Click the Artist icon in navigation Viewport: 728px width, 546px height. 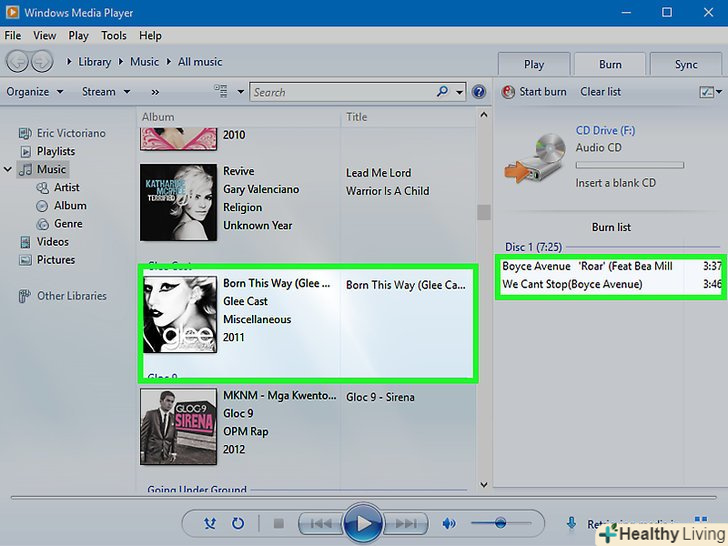pos(42,188)
